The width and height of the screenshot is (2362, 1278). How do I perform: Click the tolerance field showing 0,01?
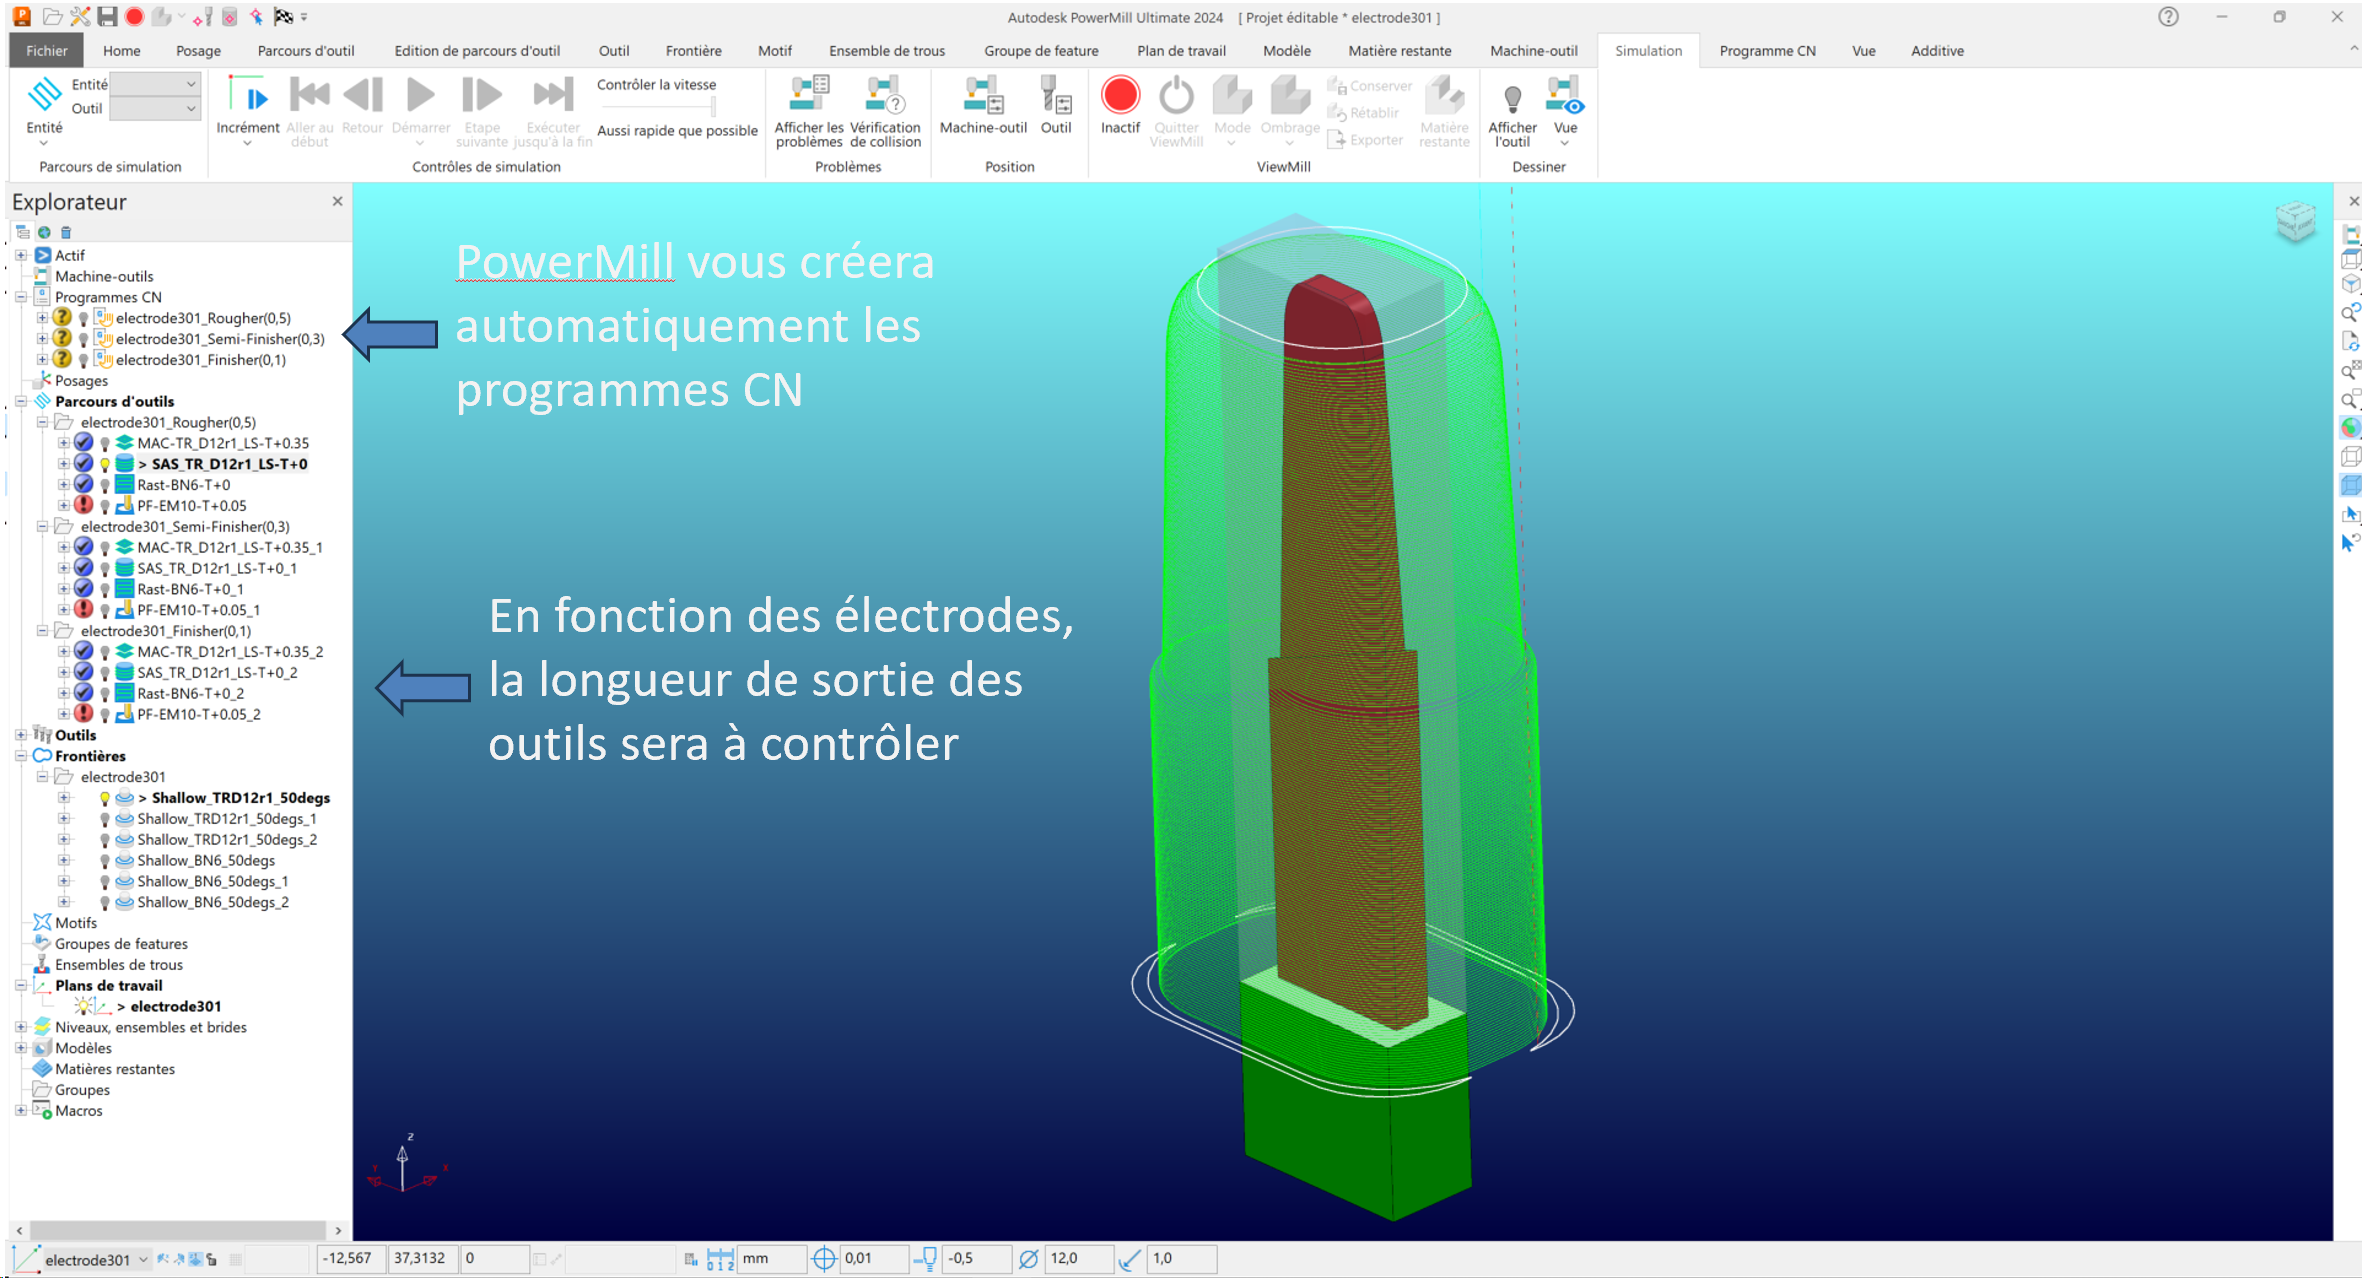(x=874, y=1258)
